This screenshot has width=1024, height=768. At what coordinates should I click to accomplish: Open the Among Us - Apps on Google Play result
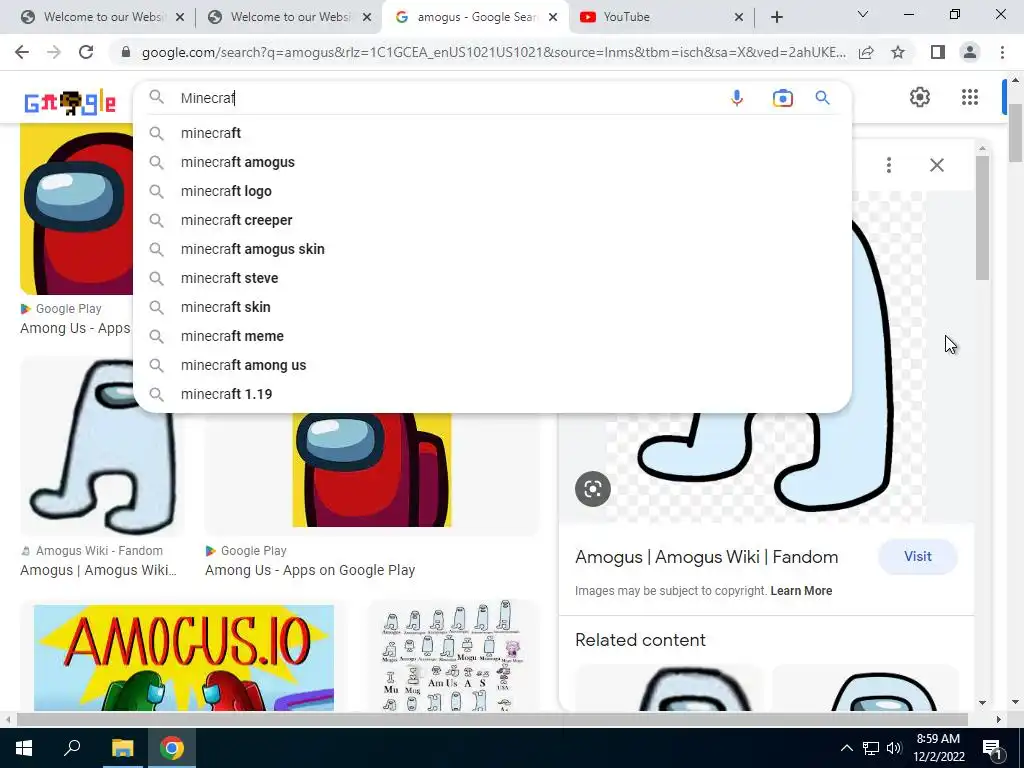pyautogui.click(x=310, y=570)
